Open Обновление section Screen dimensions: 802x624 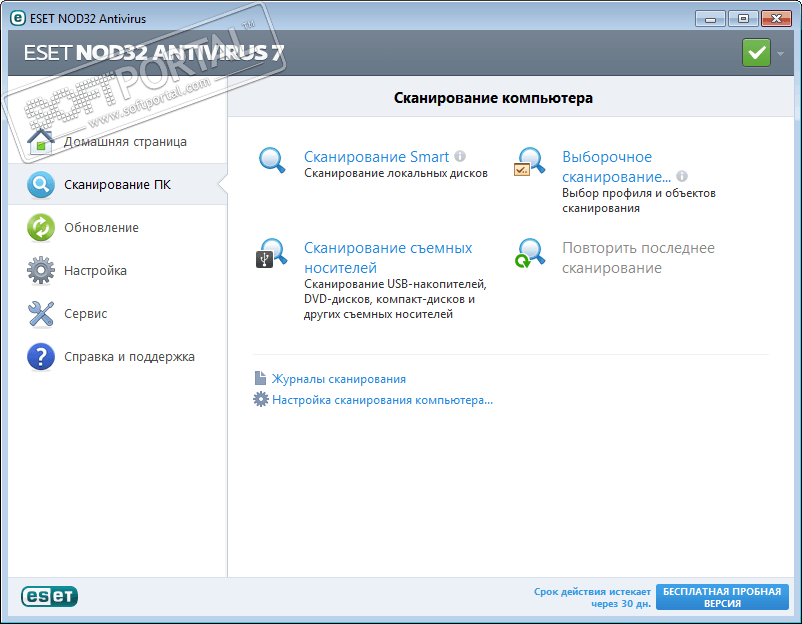coord(101,228)
